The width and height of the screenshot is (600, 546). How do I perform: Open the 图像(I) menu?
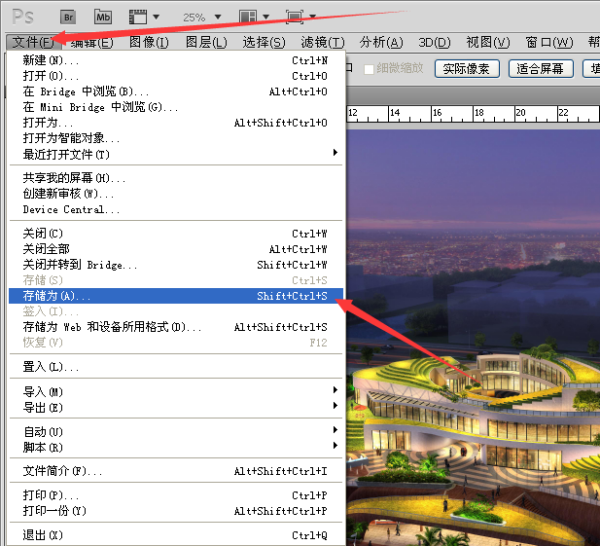[x=149, y=42]
